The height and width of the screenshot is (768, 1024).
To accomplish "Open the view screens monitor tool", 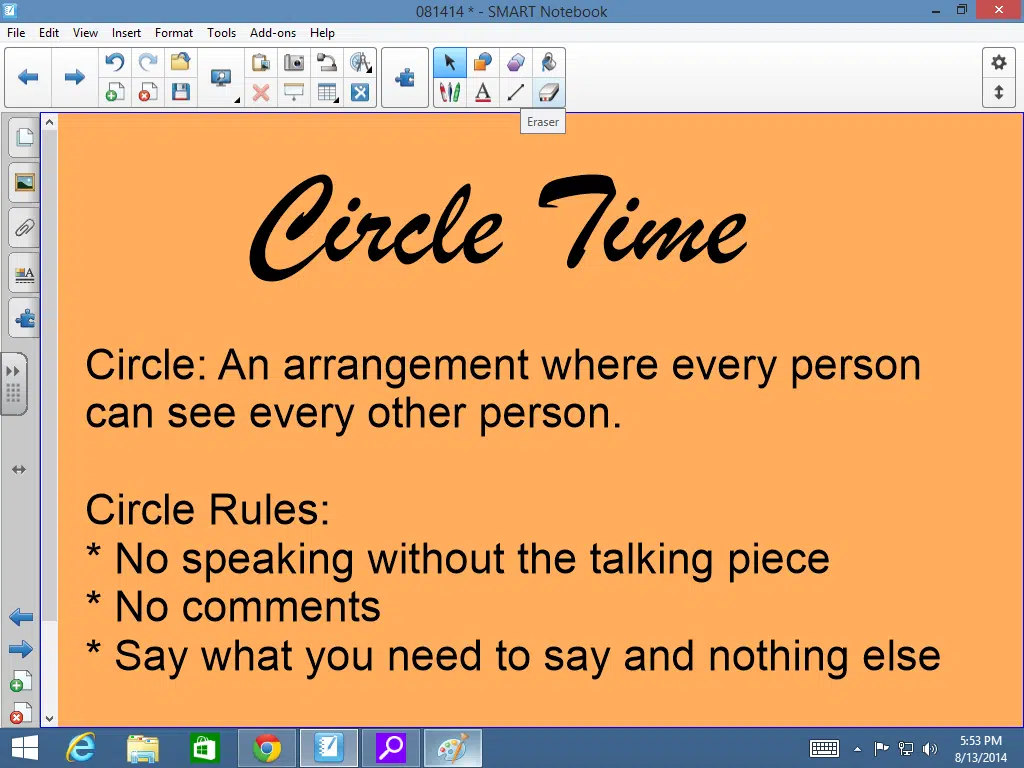I will click(221, 78).
